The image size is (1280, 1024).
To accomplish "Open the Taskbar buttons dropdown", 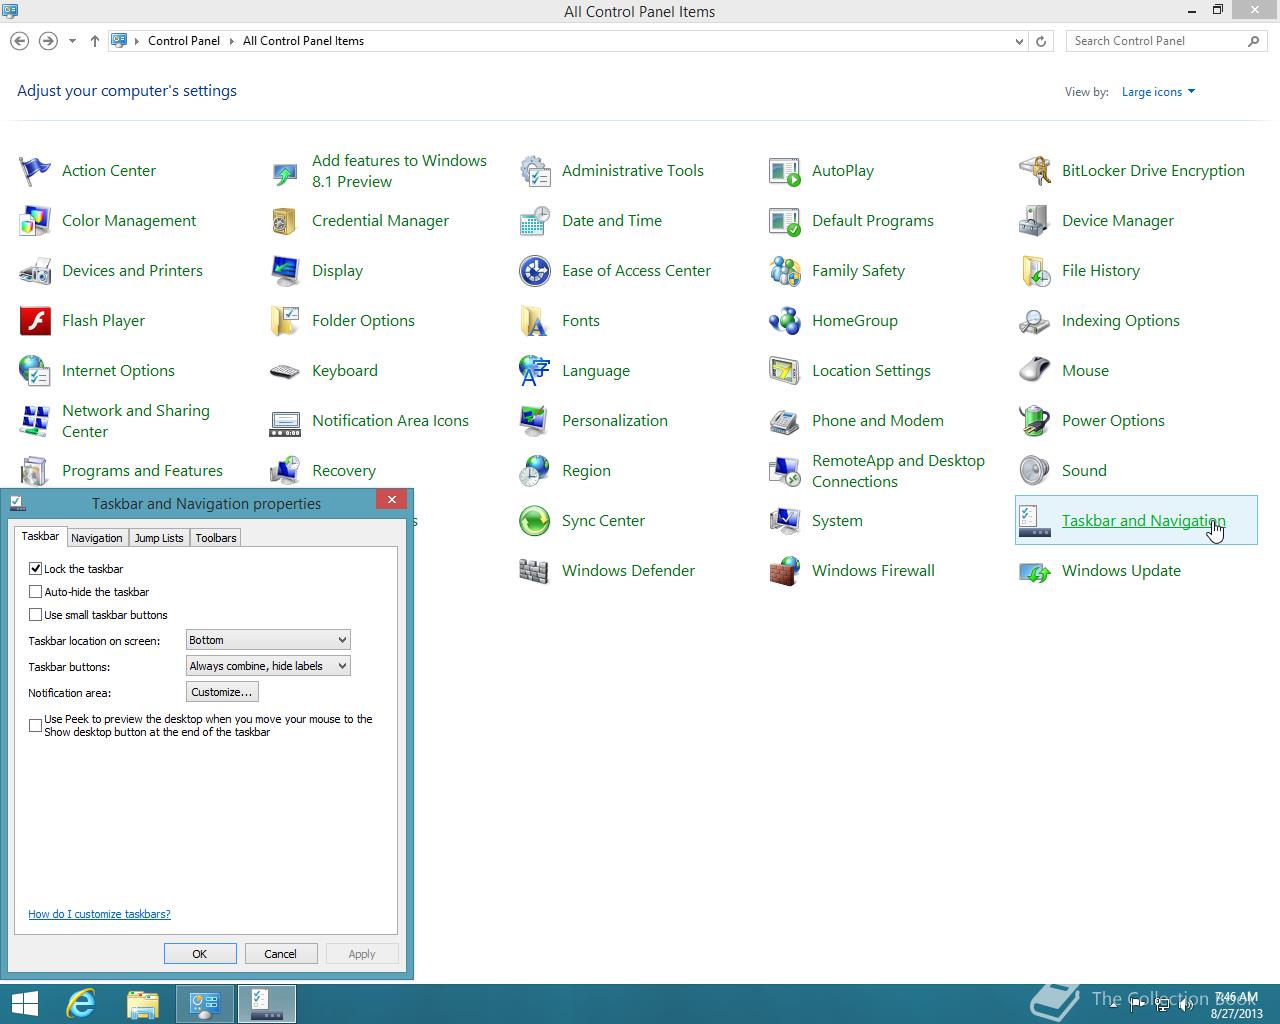I will [x=268, y=666].
